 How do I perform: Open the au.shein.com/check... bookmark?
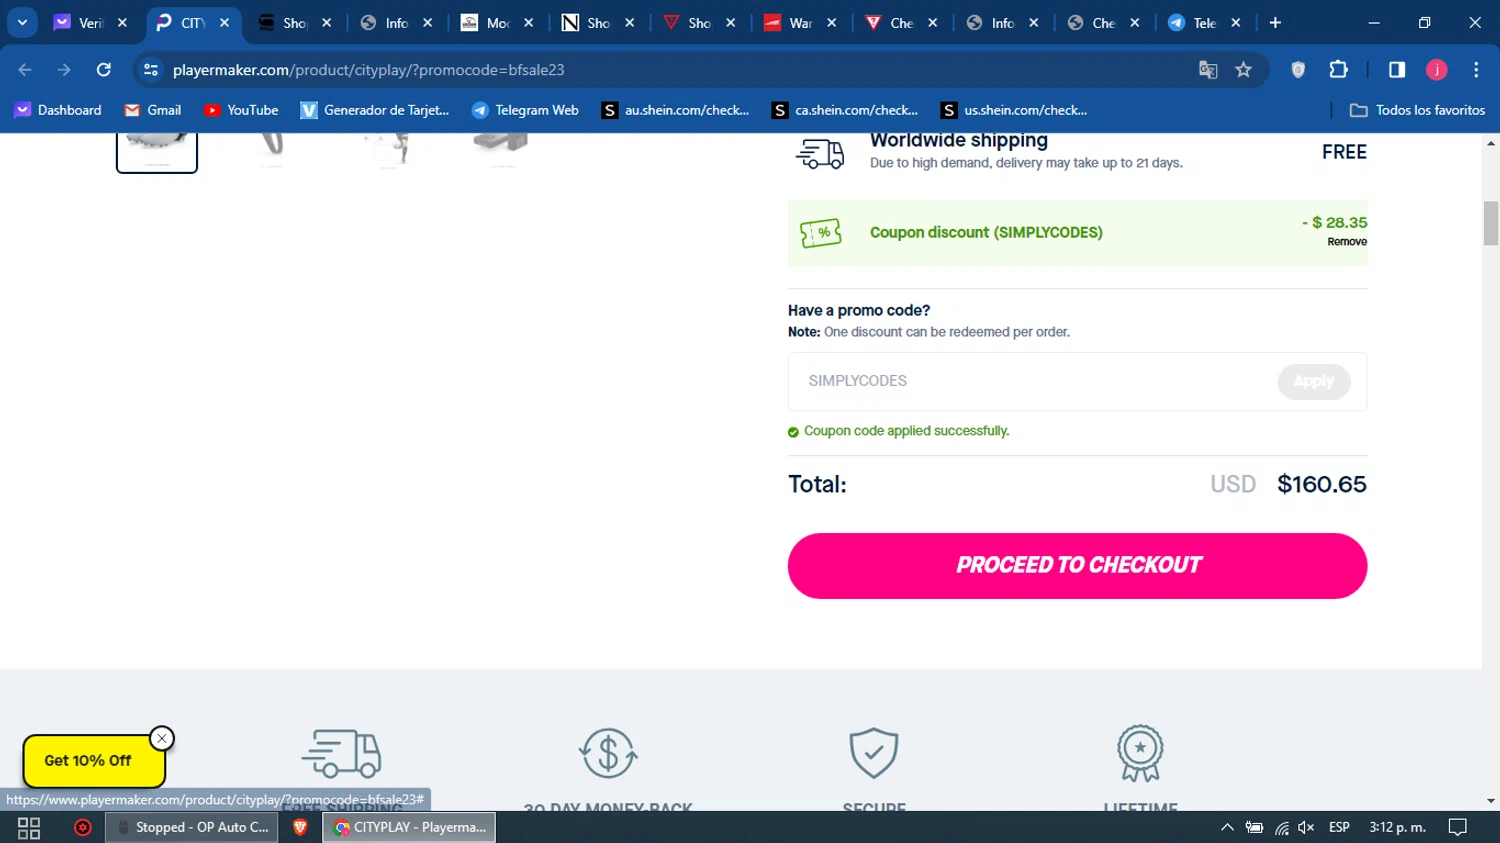click(x=675, y=110)
